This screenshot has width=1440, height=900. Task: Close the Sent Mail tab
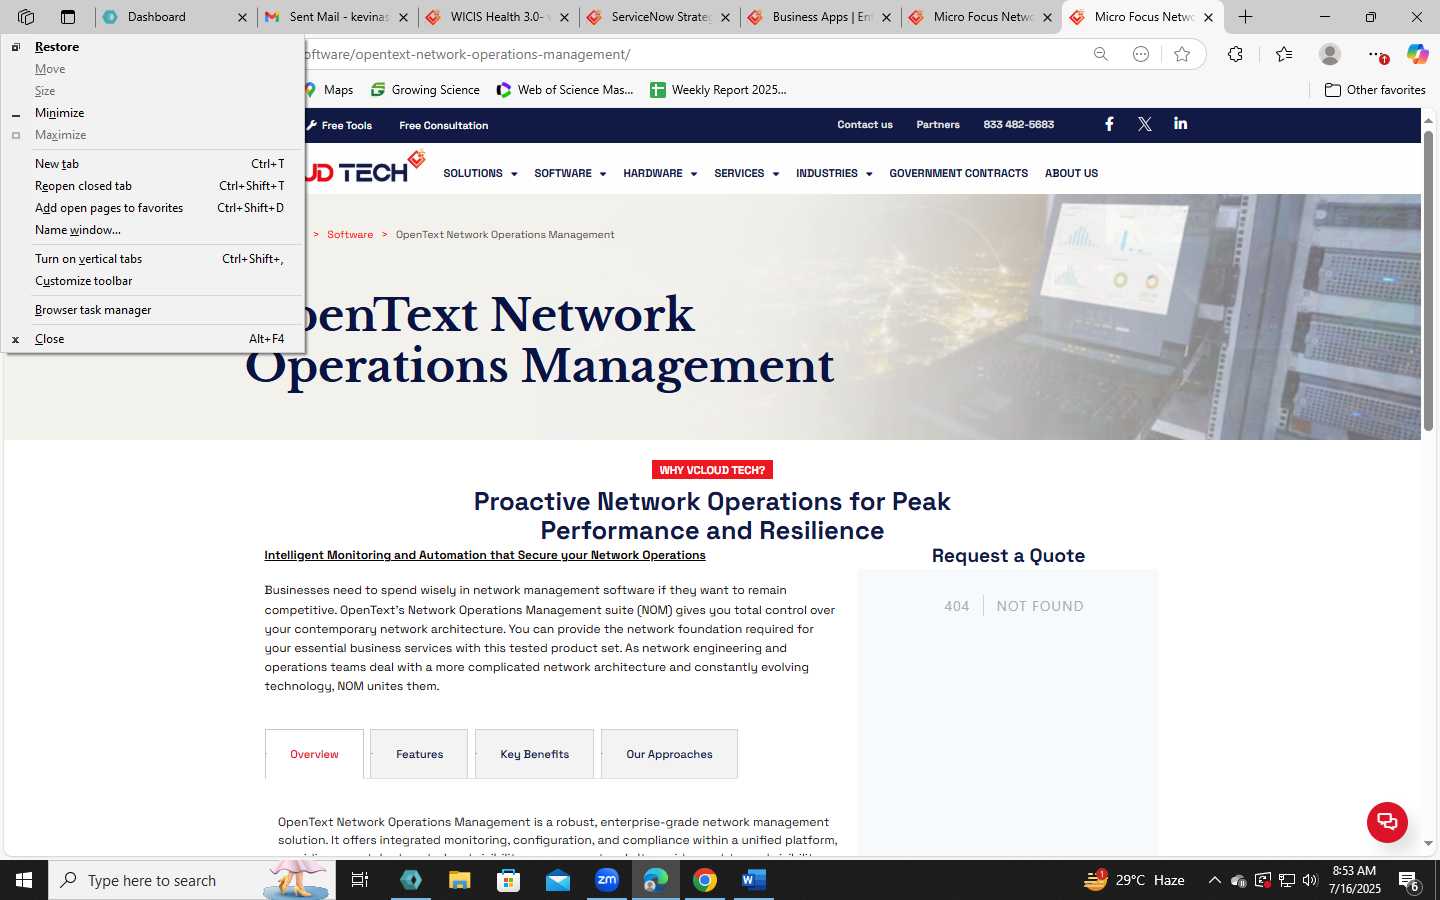point(403,17)
